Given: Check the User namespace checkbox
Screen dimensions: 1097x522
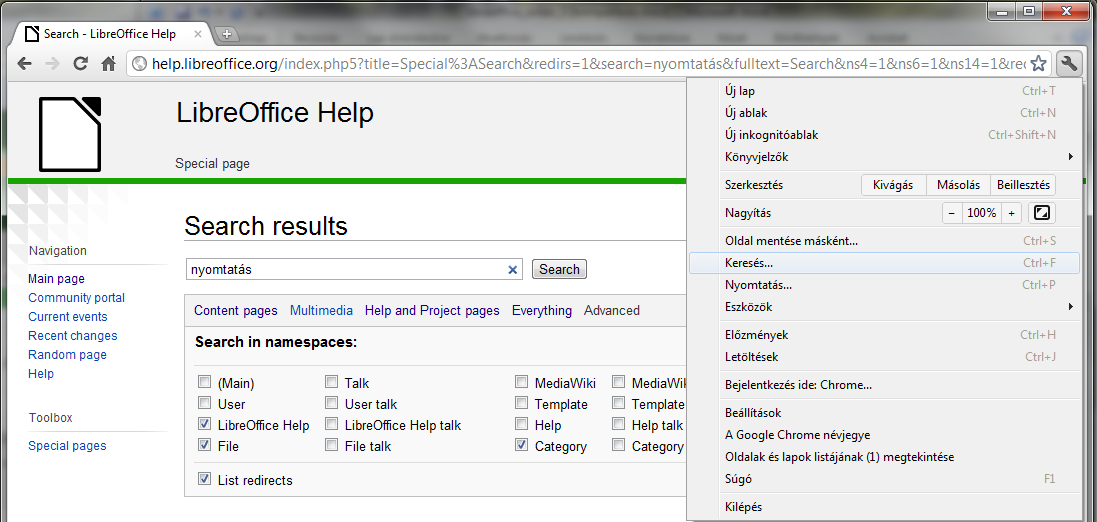Looking at the screenshot, I should [x=204, y=403].
